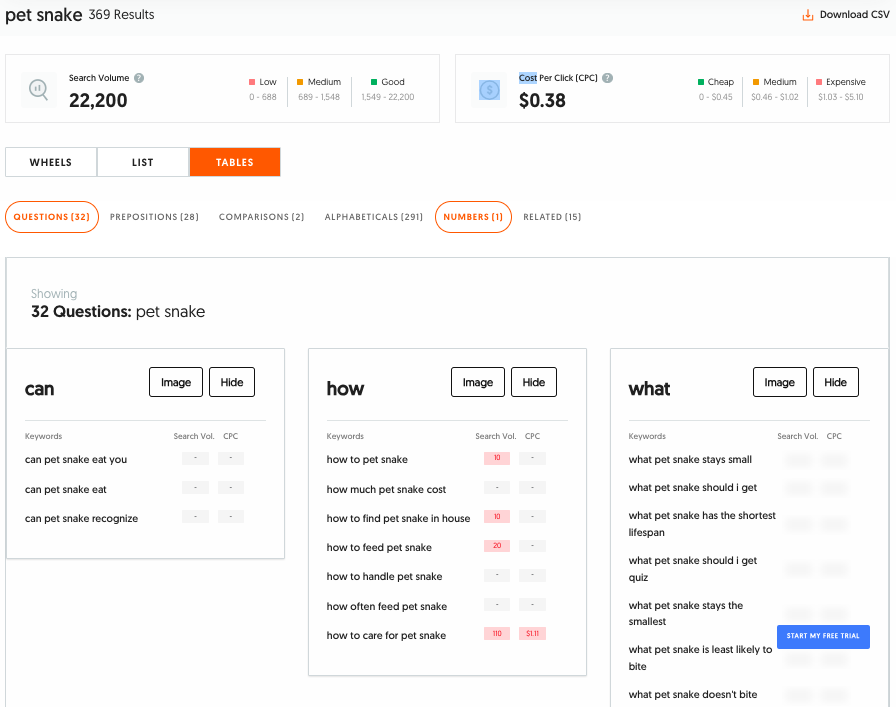Click the $1.11 CPC value cell
The image size is (896, 707).
[532, 634]
